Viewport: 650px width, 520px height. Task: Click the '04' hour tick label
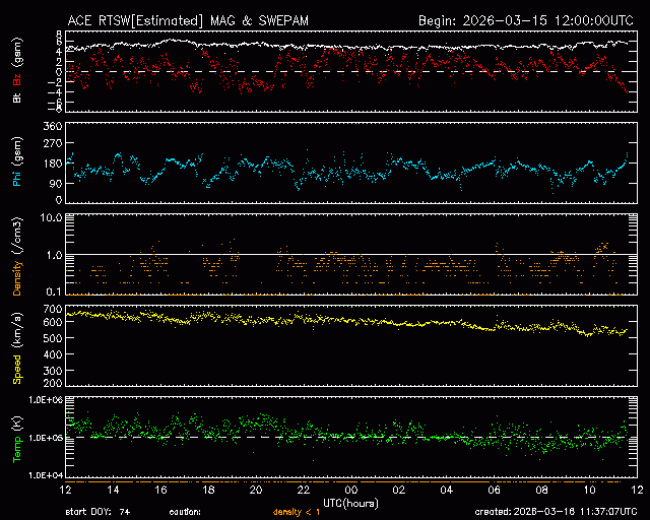tap(446, 490)
